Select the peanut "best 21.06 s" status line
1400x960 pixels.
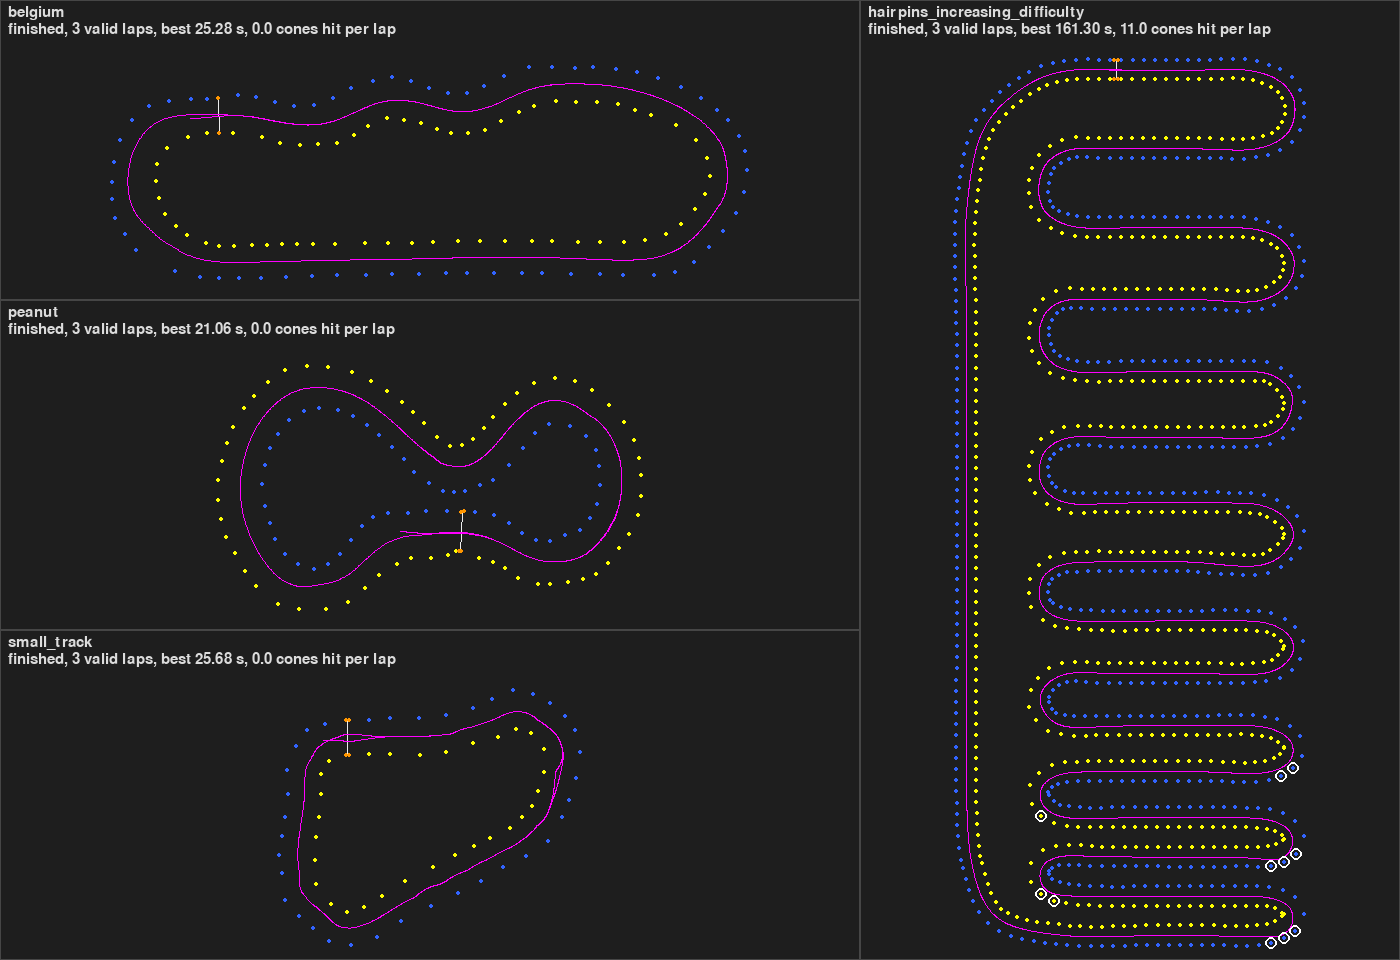pos(201,329)
